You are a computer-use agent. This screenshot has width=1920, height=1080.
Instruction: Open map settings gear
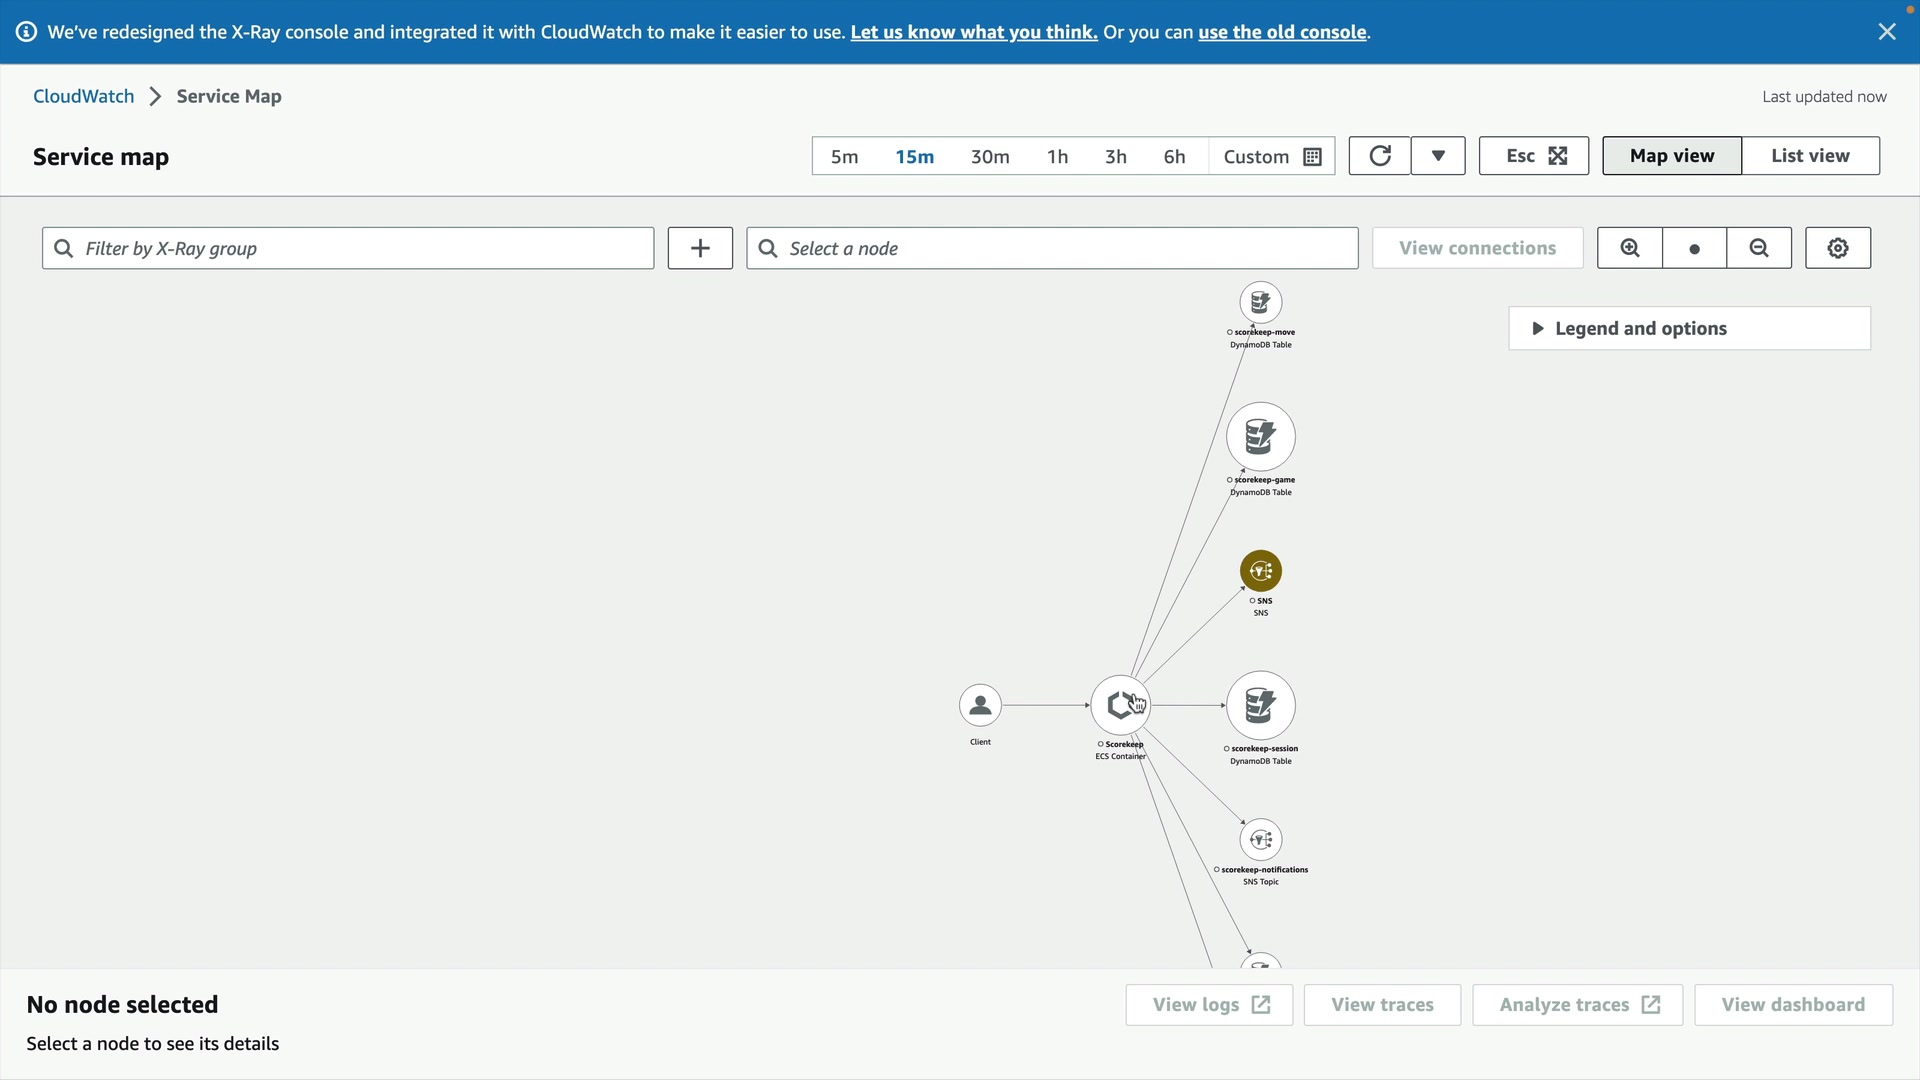tap(1838, 248)
